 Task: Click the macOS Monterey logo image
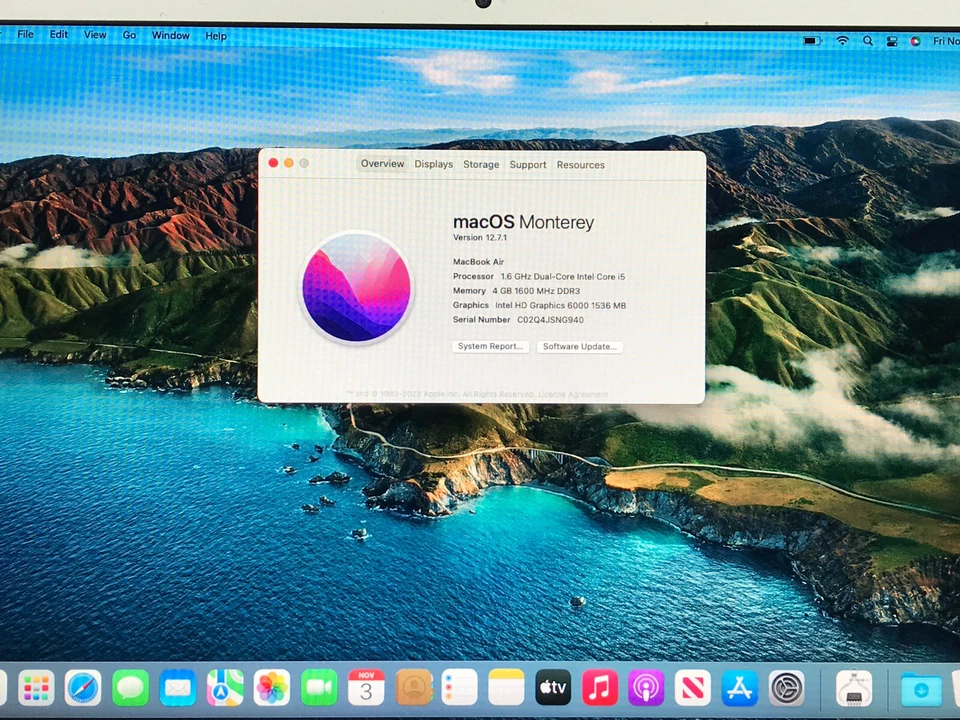[x=356, y=288]
